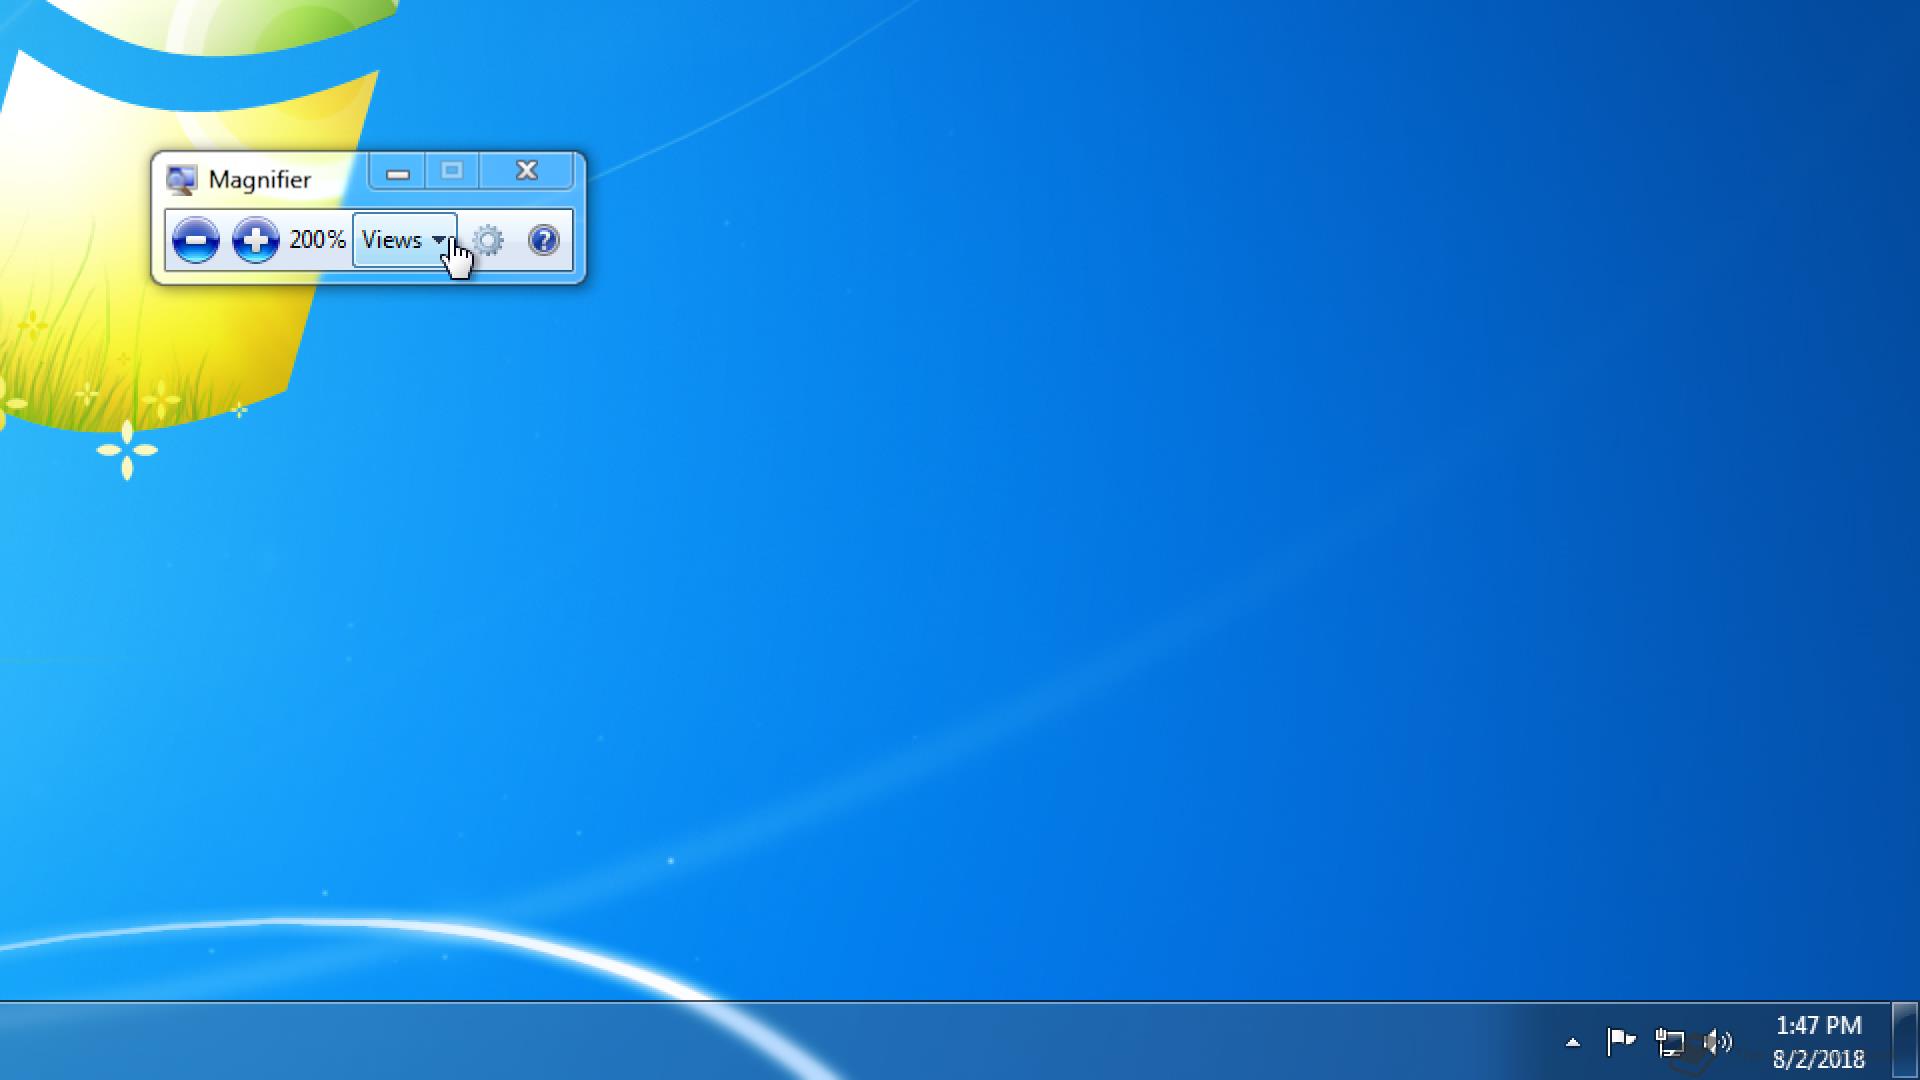Click the 200% zoom level text
The height and width of the screenshot is (1080, 1920).
(317, 240)
